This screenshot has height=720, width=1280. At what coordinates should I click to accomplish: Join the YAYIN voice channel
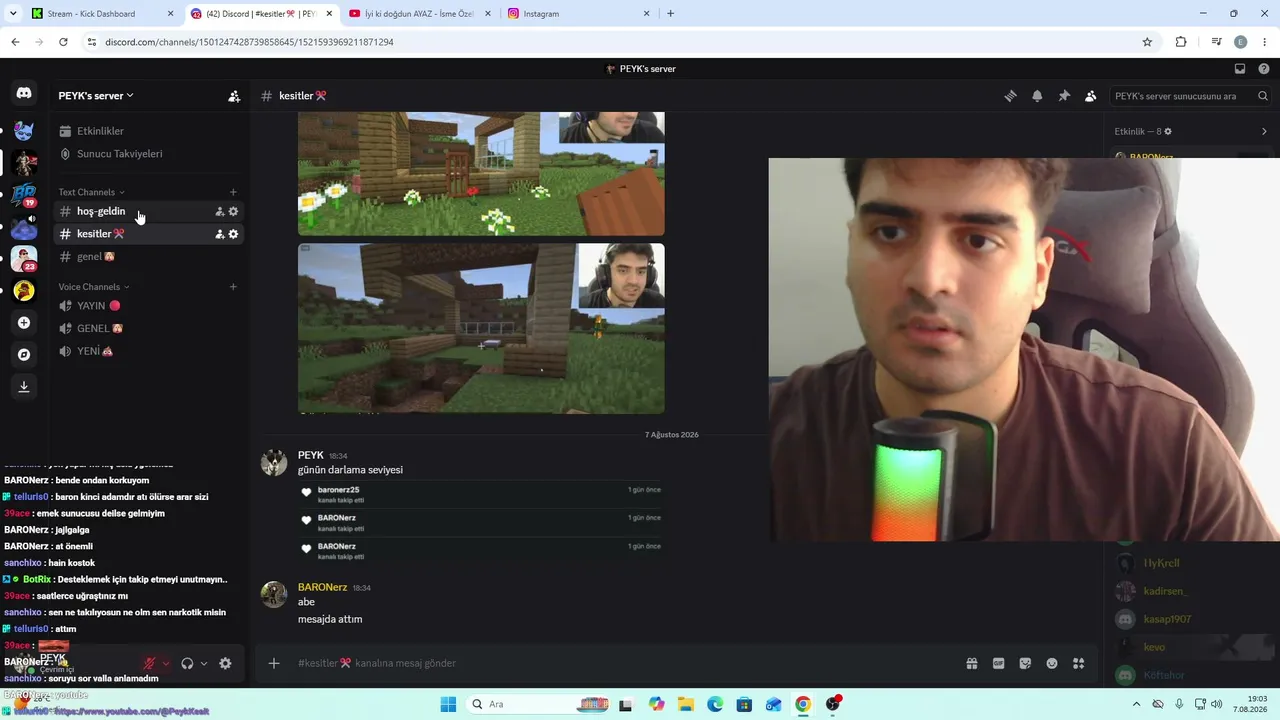[x=99, y=306]
